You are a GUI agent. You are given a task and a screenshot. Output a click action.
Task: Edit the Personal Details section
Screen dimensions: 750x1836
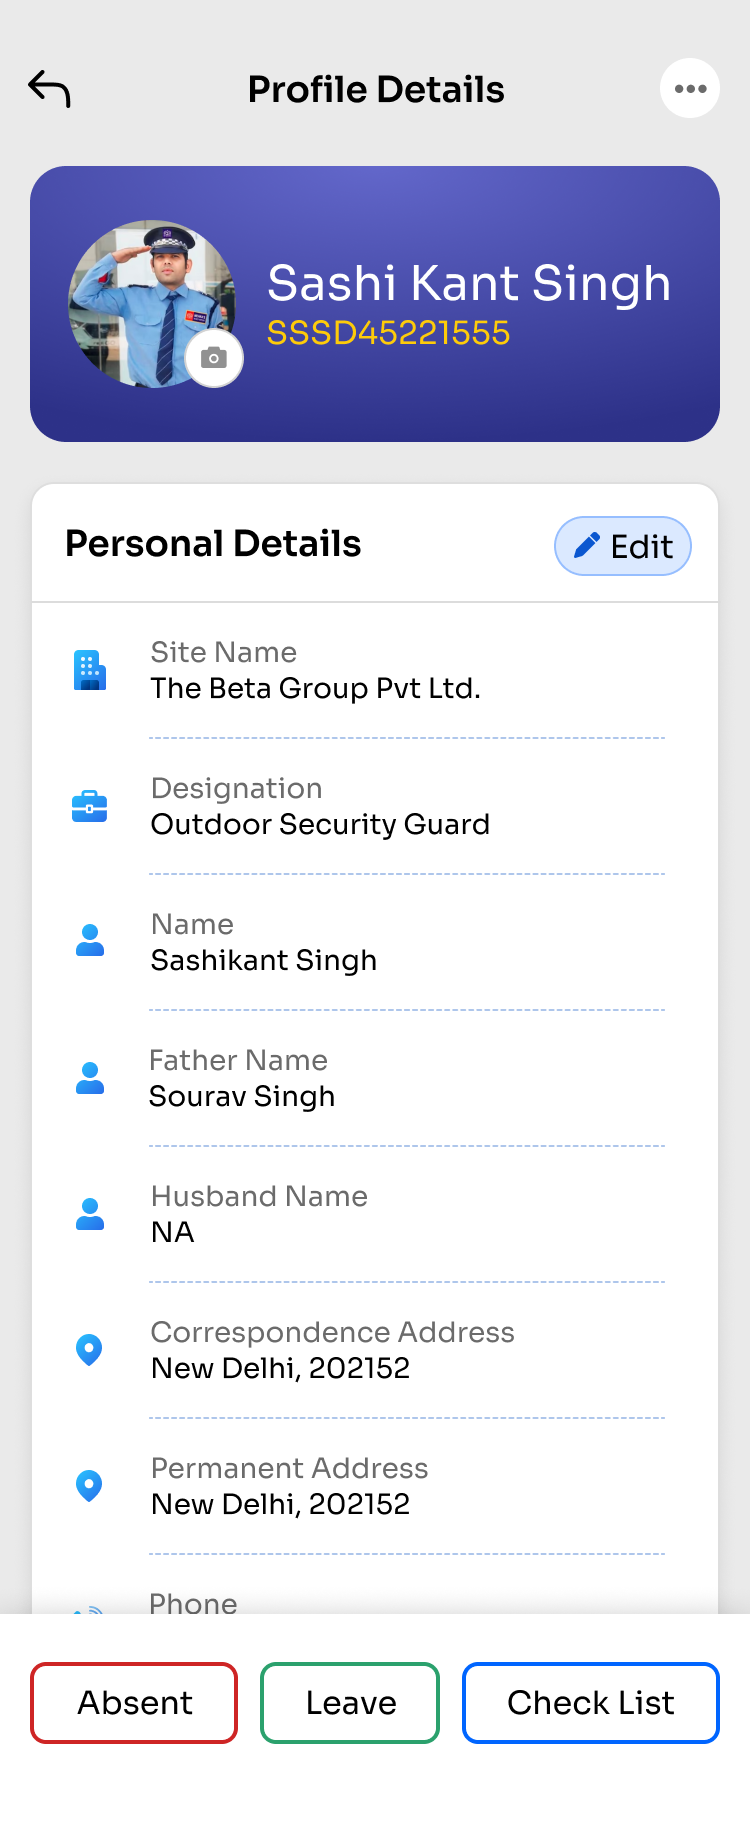pyautogui.click(x=623, y=546)
